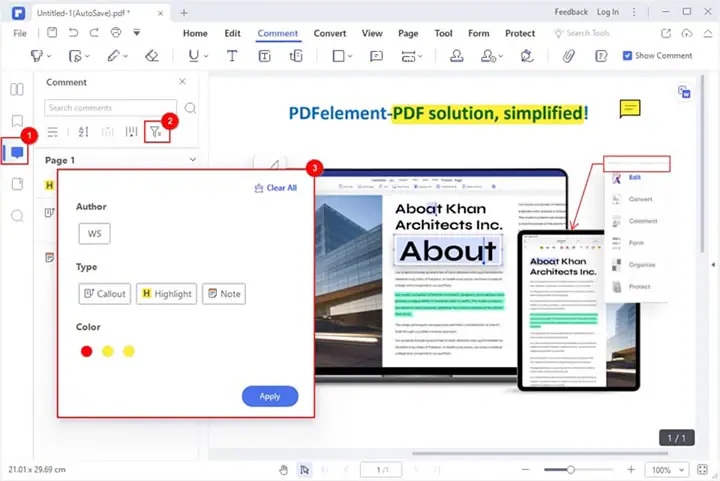This screenshot has height=481, width=720.
Task: Toggle the WS author filter
Action: (x=94, y=234)
